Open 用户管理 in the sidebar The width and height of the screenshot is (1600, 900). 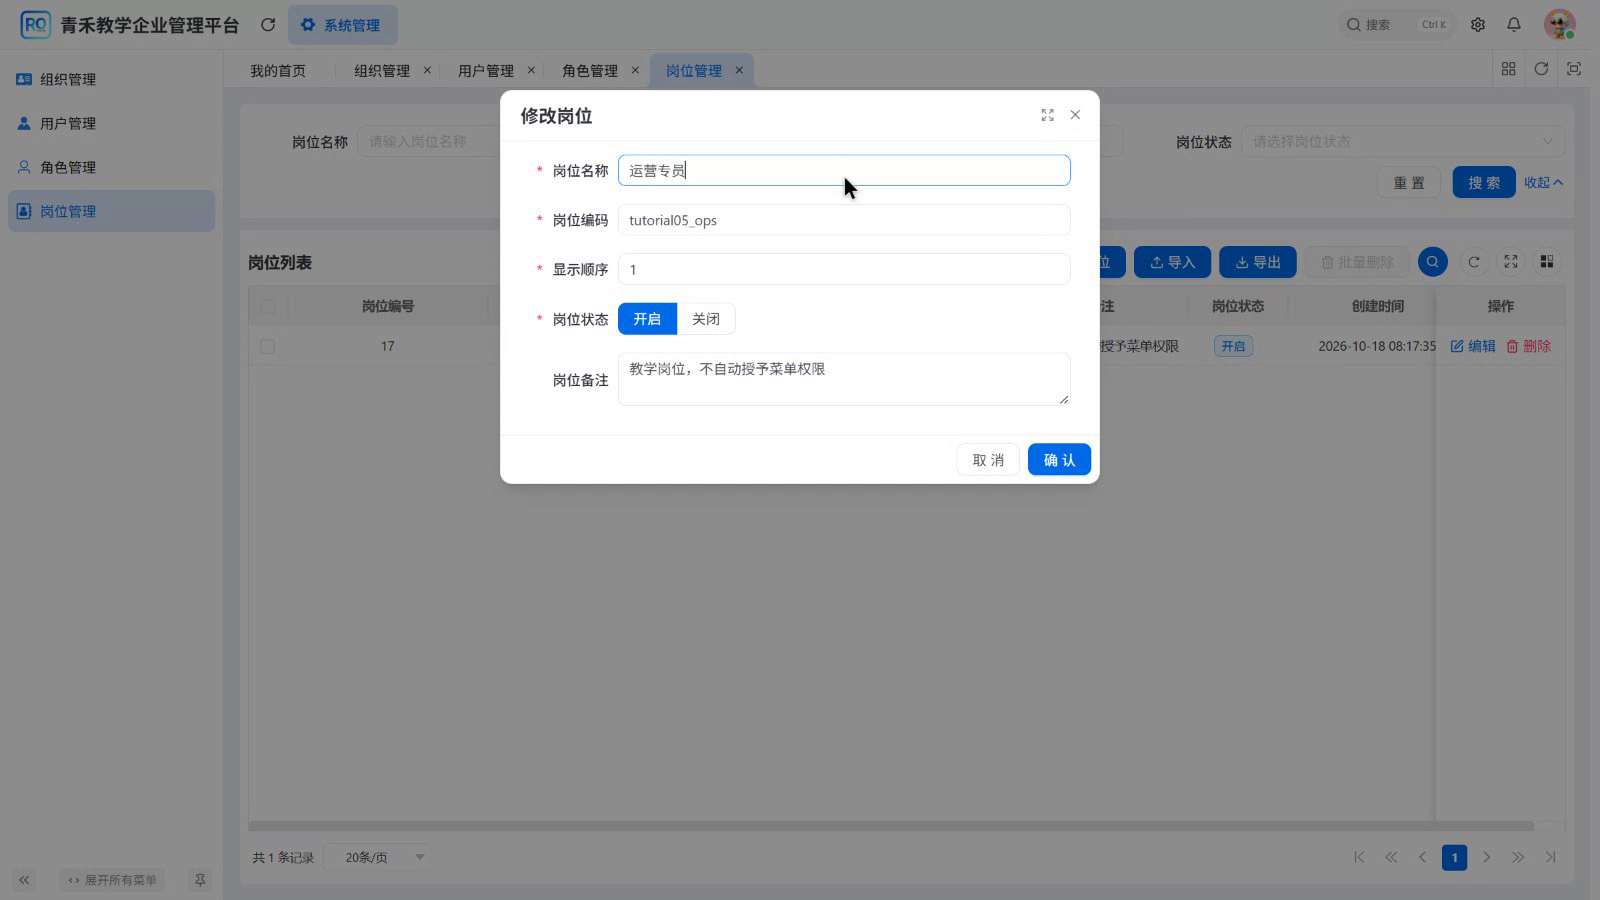[x=111, y=123]
